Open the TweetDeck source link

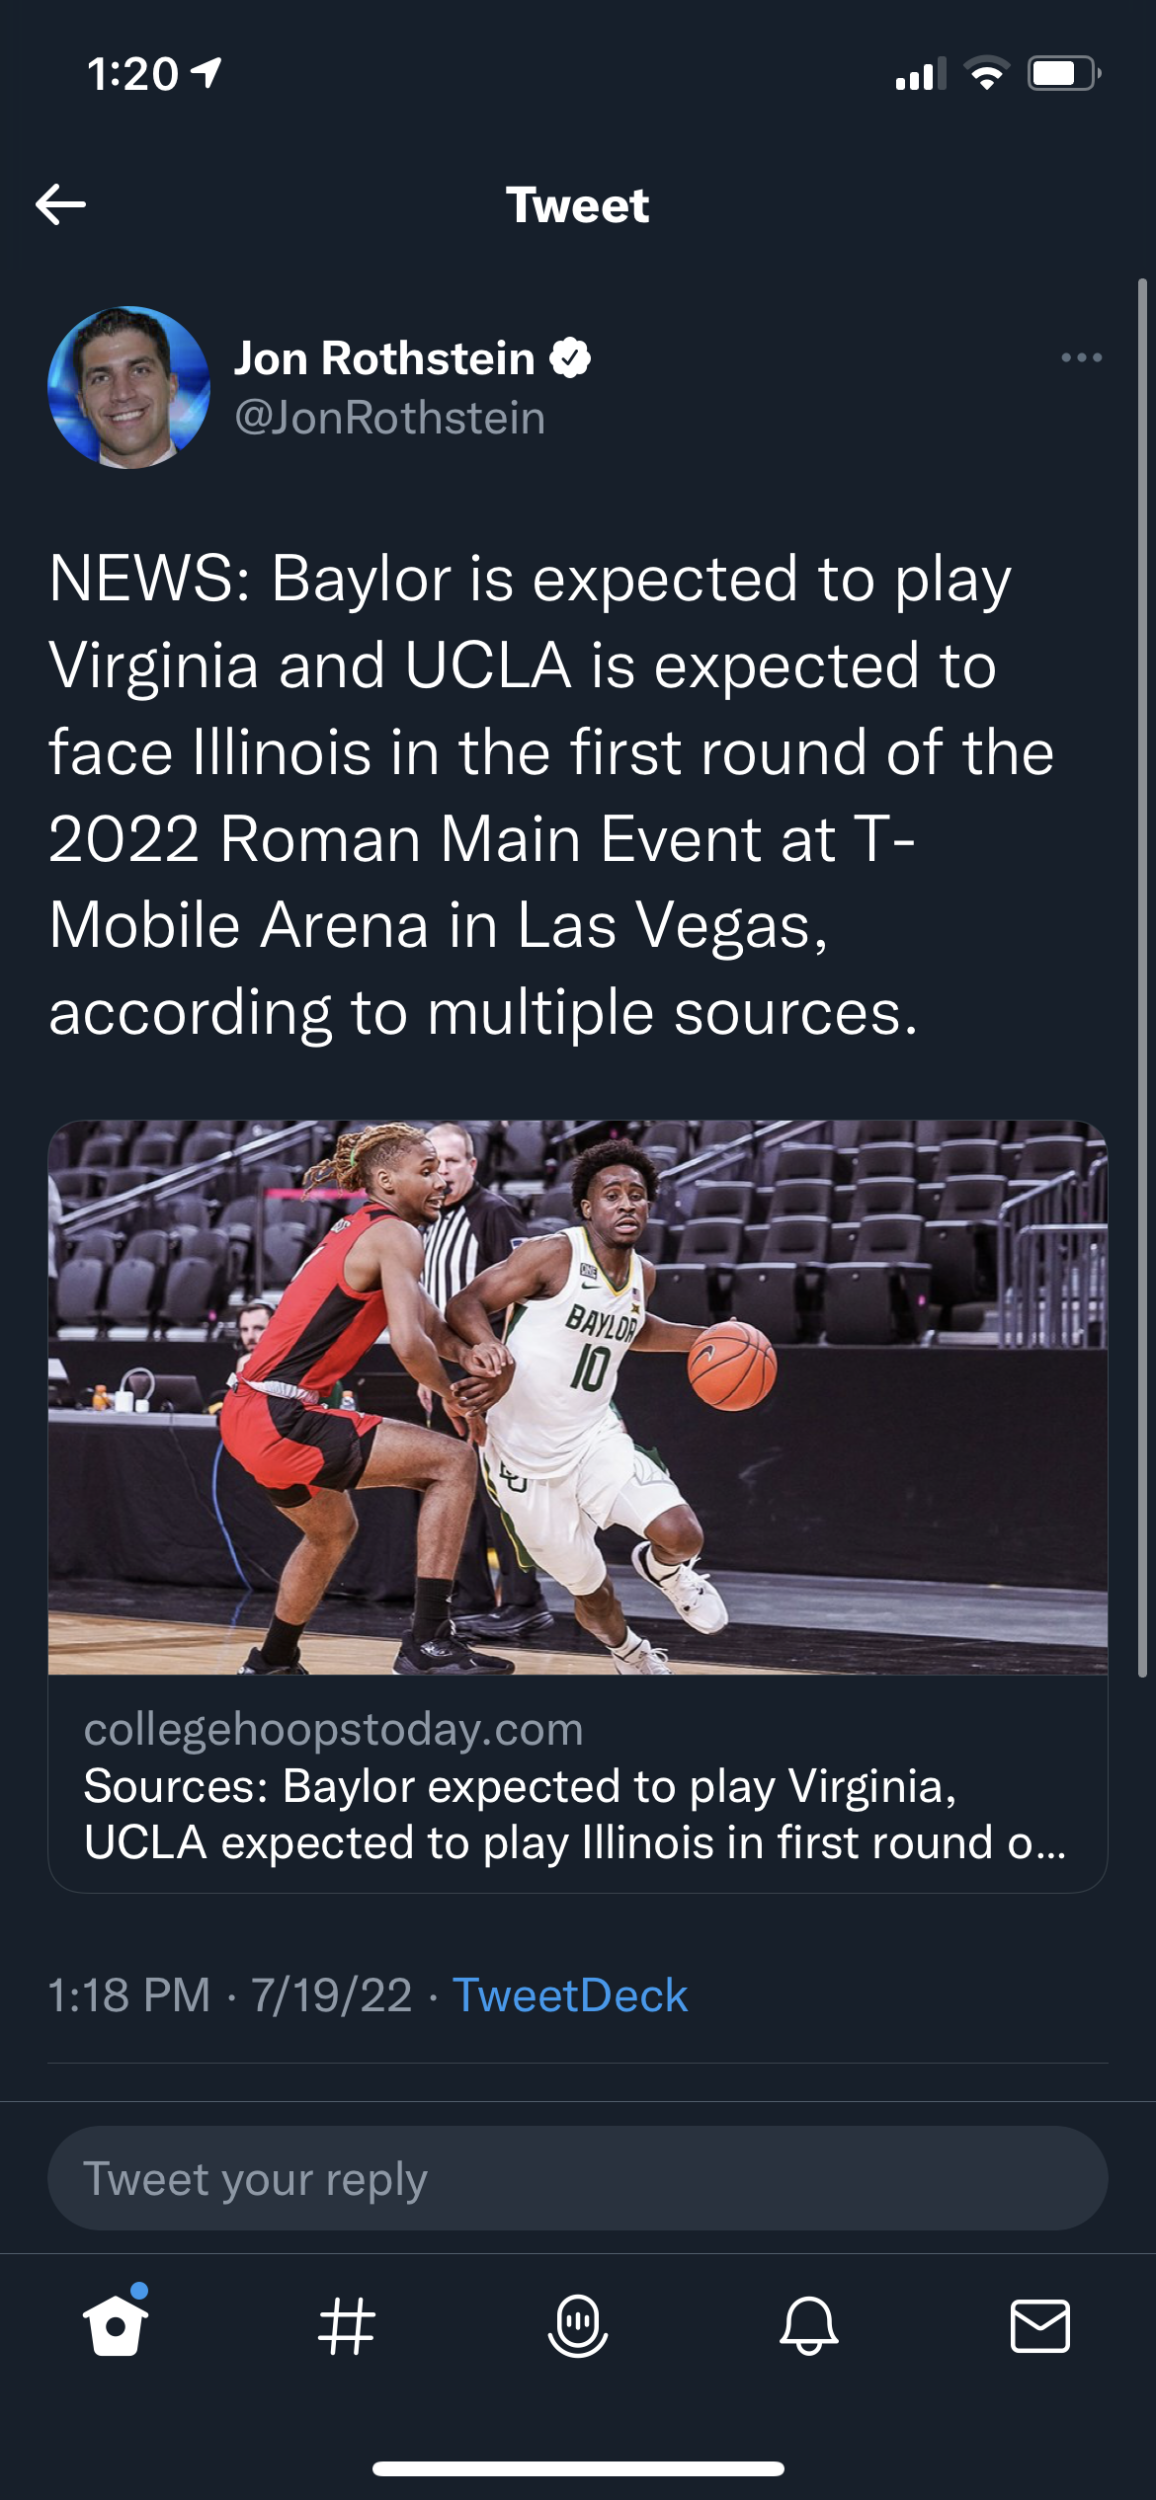point(570,1995)
